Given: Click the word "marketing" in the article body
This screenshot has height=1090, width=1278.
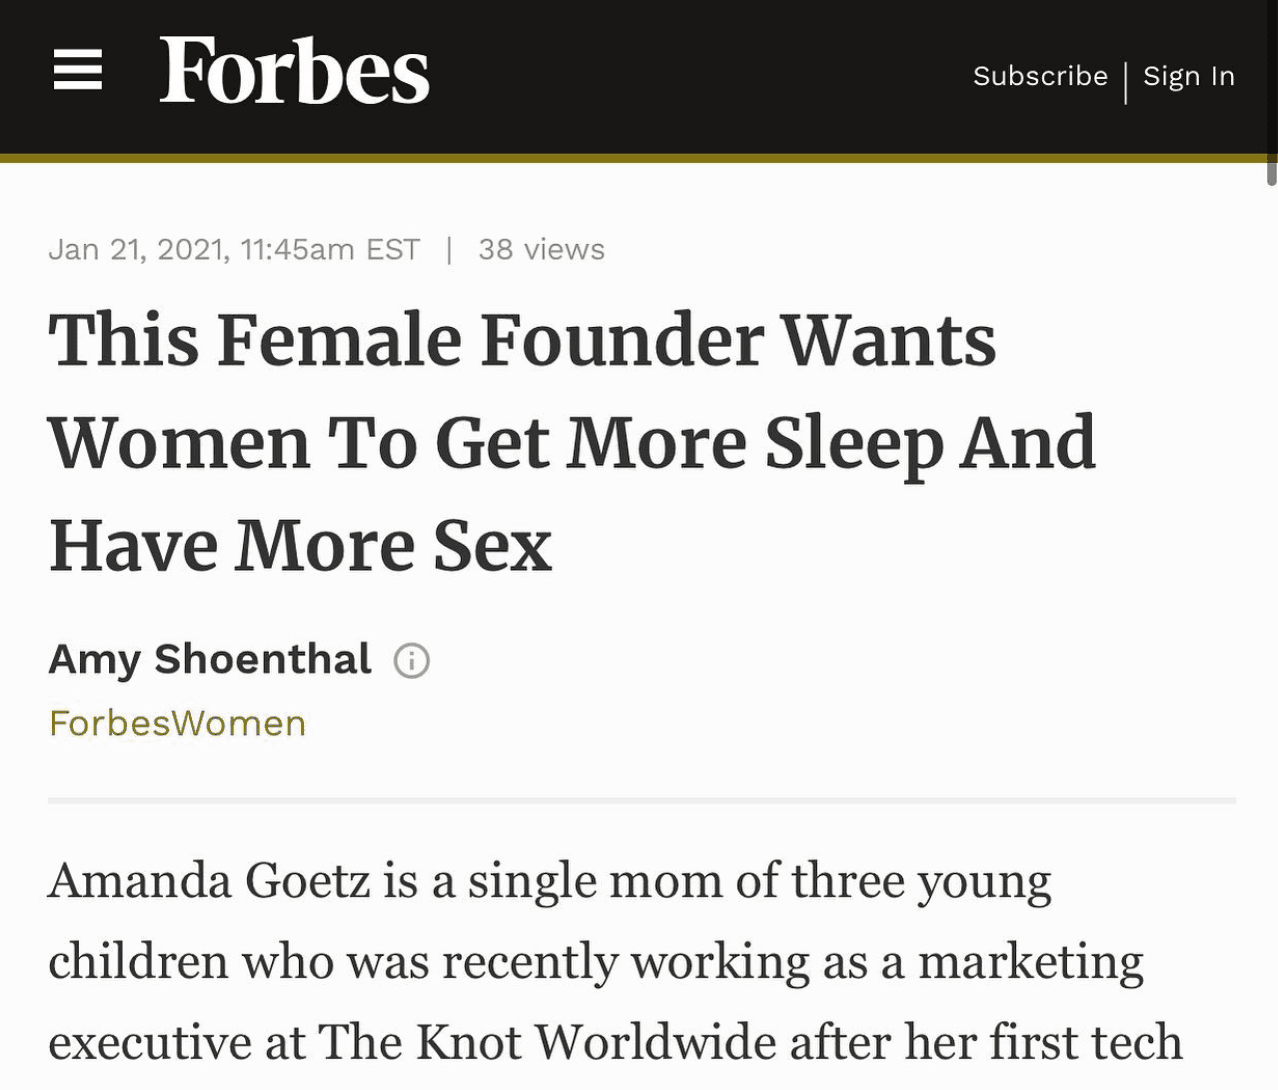Looking at the screenshot, I should pyautogui.click(x=1031, y=963).
